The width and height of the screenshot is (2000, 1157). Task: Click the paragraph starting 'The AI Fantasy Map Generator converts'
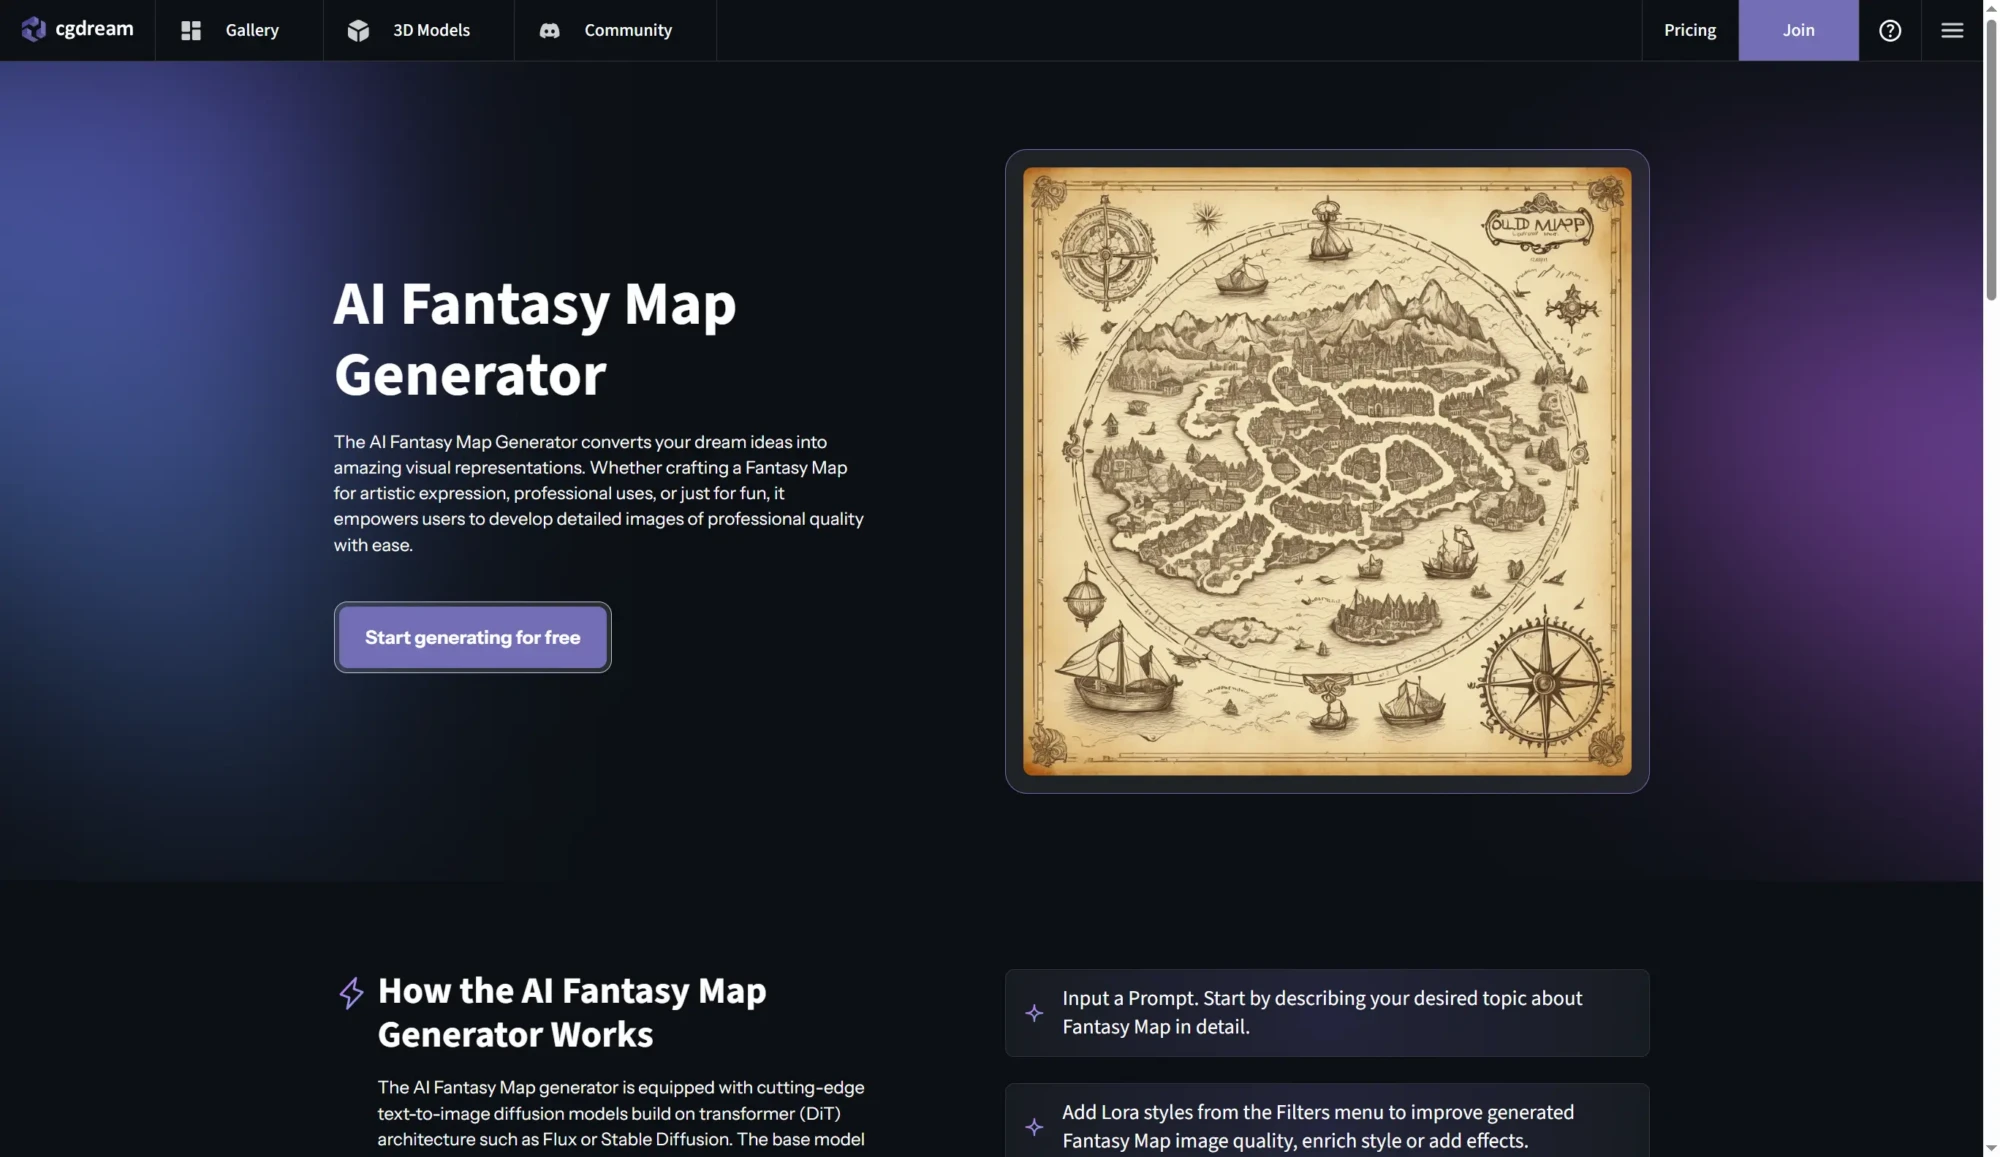tap(599, 493)
